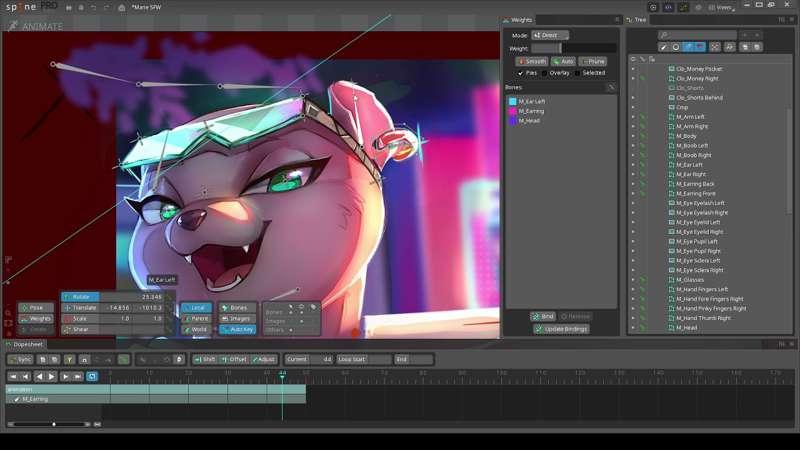This screenshot has width=800, height=450.
Task: Click the Offset keys button
Action: [x=234, y=360]
